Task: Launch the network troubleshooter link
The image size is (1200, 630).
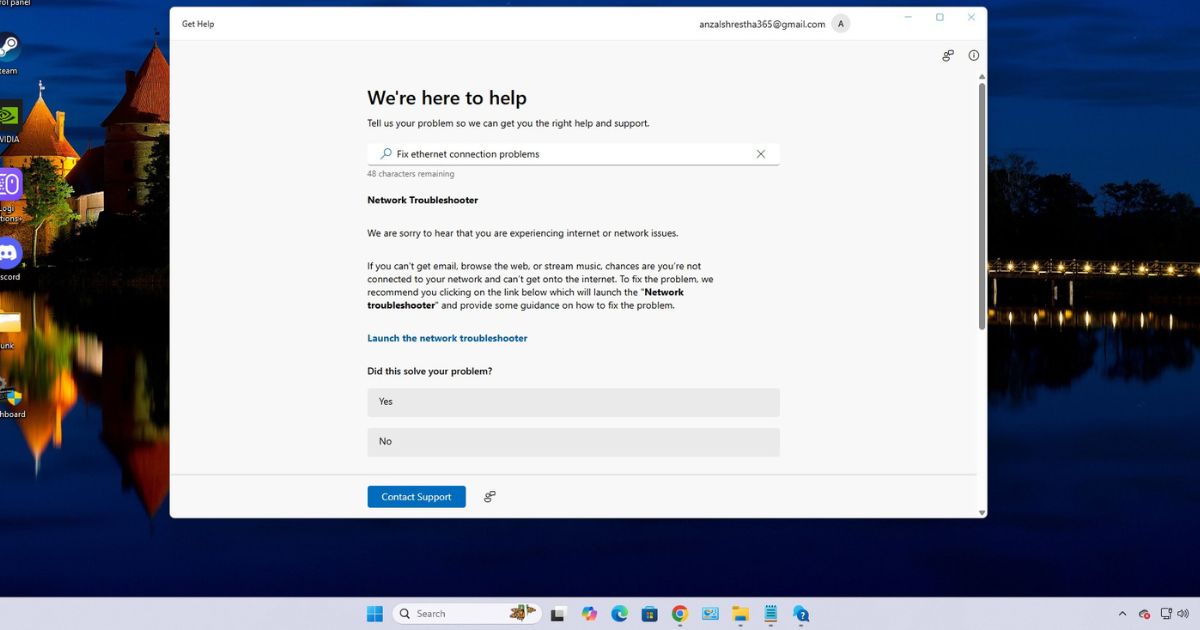Action: coord(447,338)
